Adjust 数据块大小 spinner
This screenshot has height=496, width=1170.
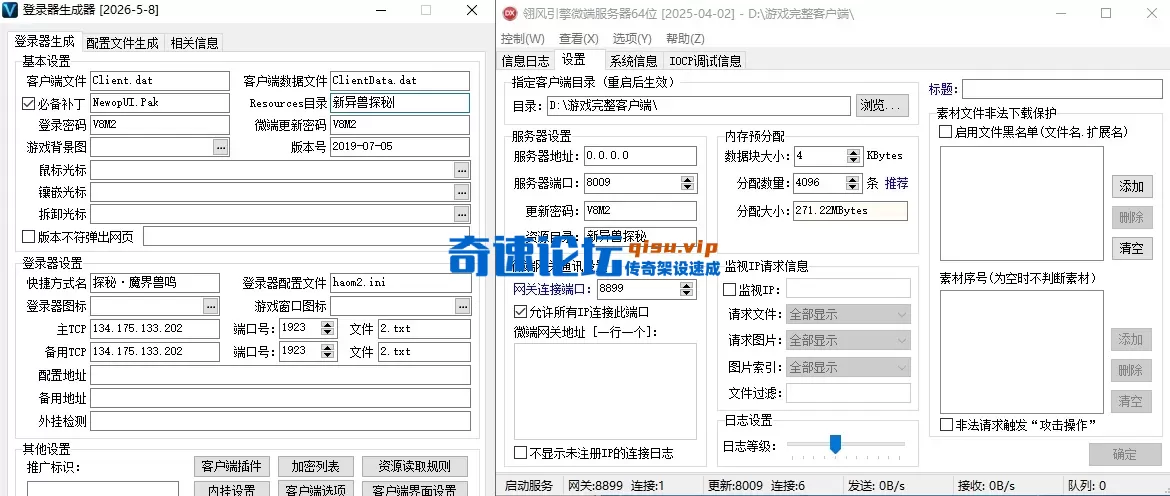[x=854, y=156]
